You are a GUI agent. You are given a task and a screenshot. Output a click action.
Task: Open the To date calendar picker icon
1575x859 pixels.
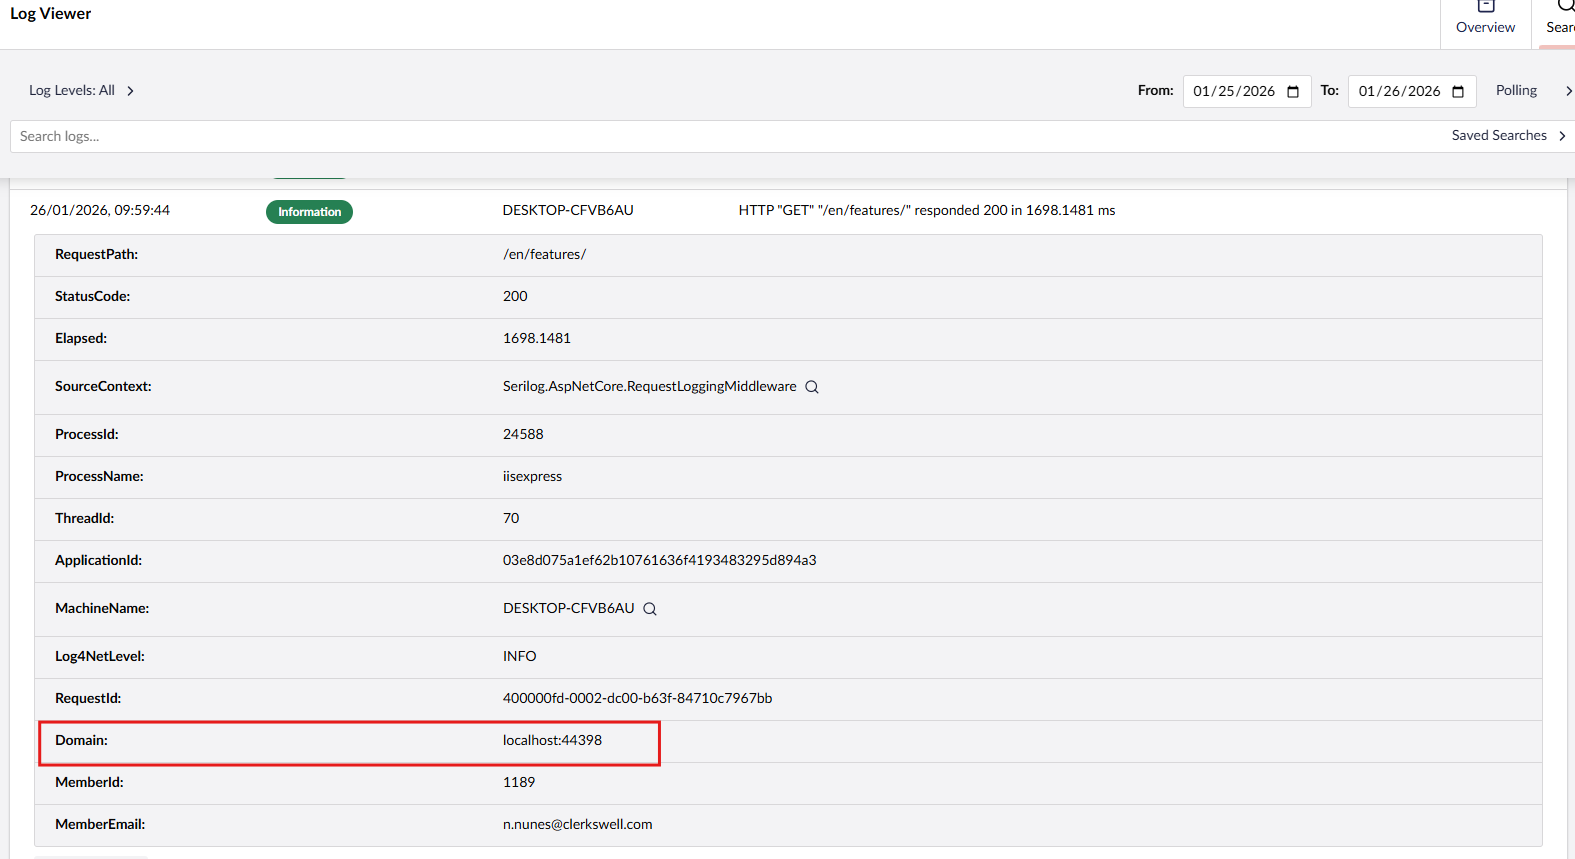[1458, 92]
